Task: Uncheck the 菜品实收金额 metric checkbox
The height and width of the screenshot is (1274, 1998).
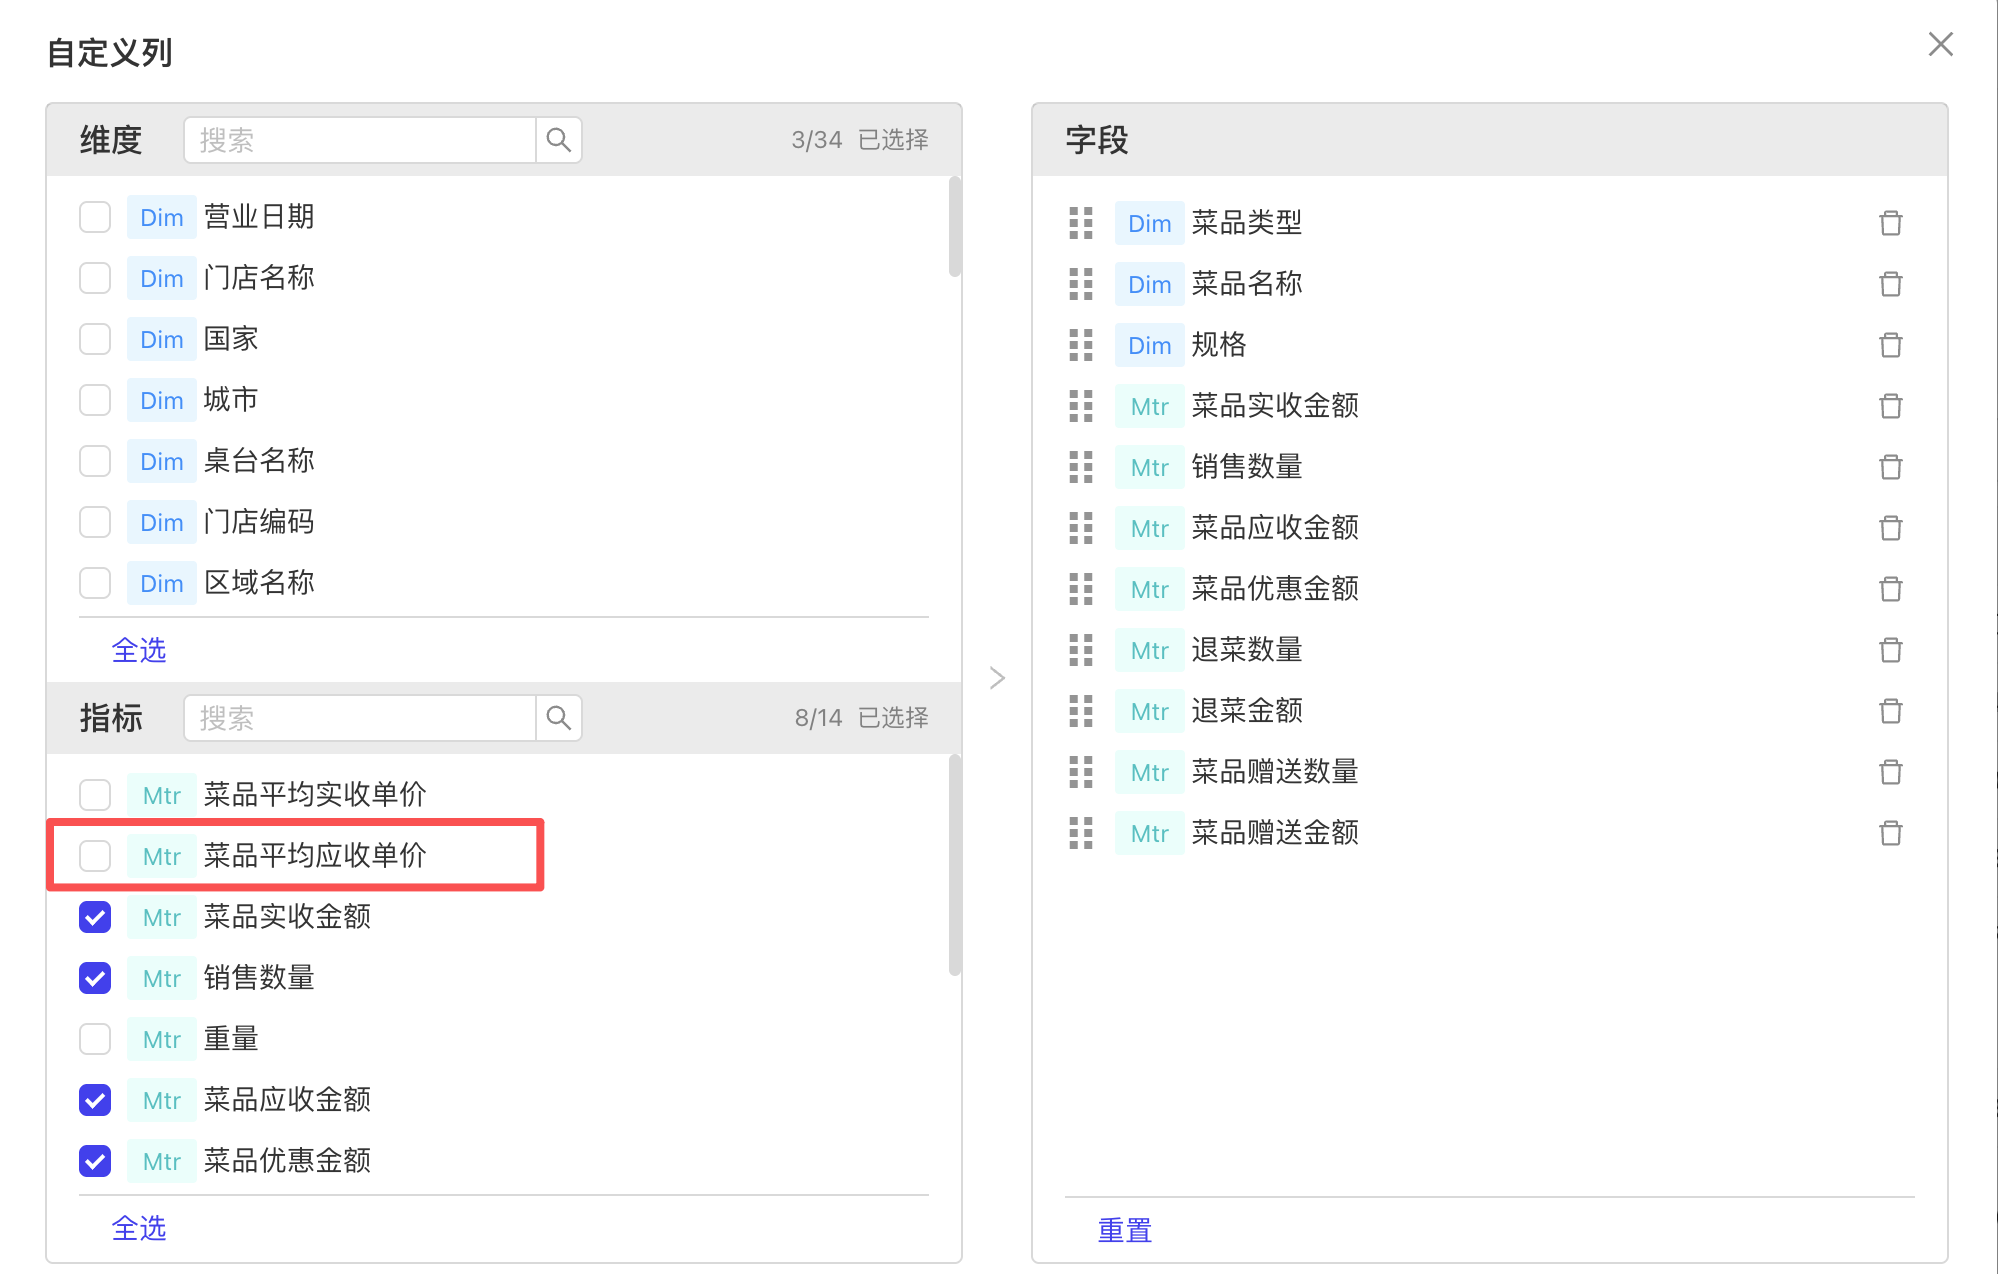Action: (x=95, y=917)
